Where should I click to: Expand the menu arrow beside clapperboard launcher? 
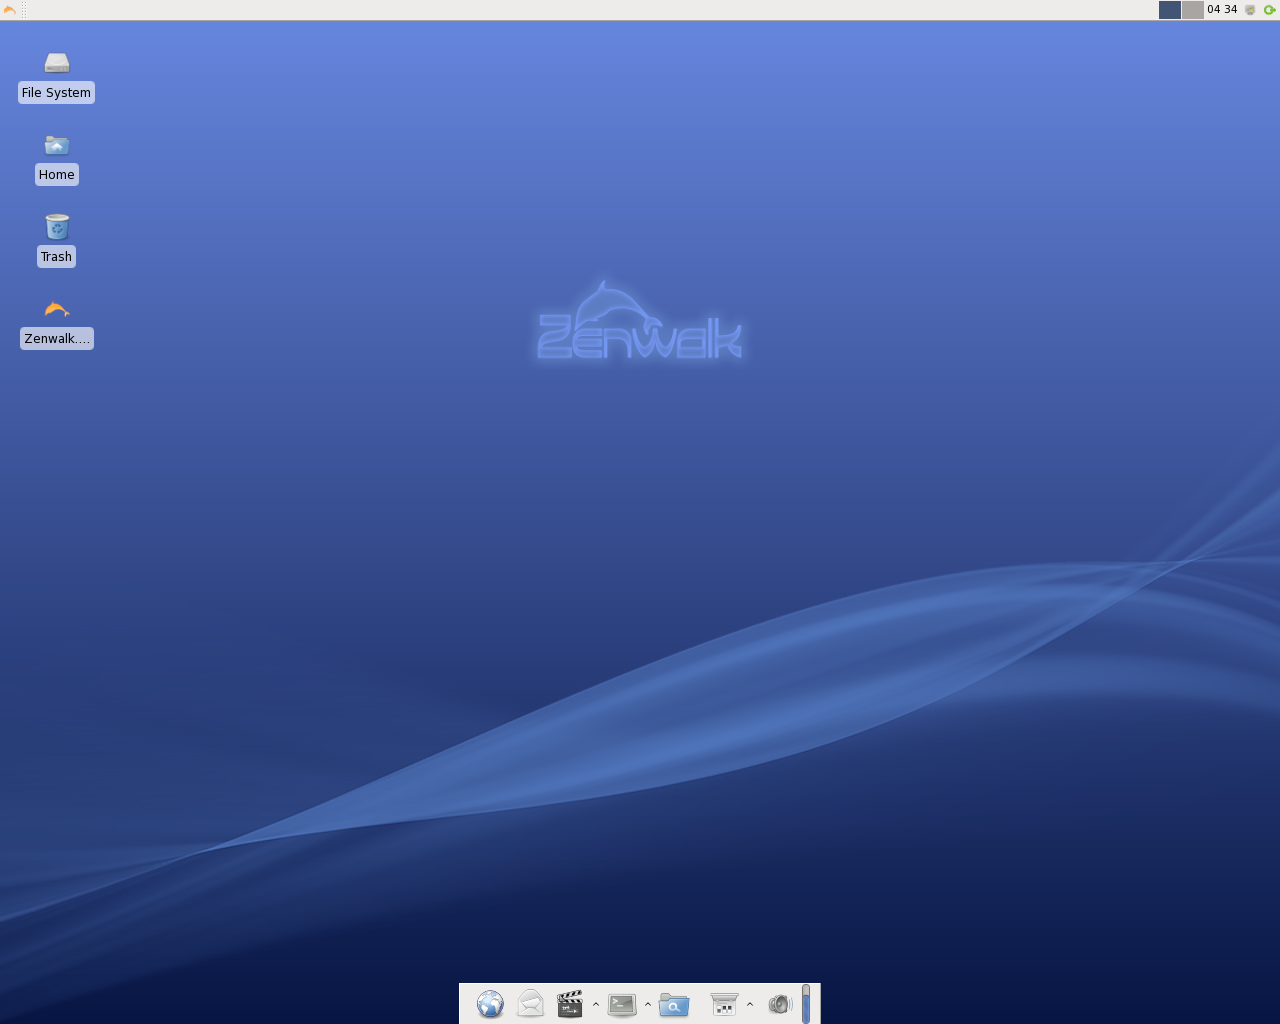(596, 1004)
